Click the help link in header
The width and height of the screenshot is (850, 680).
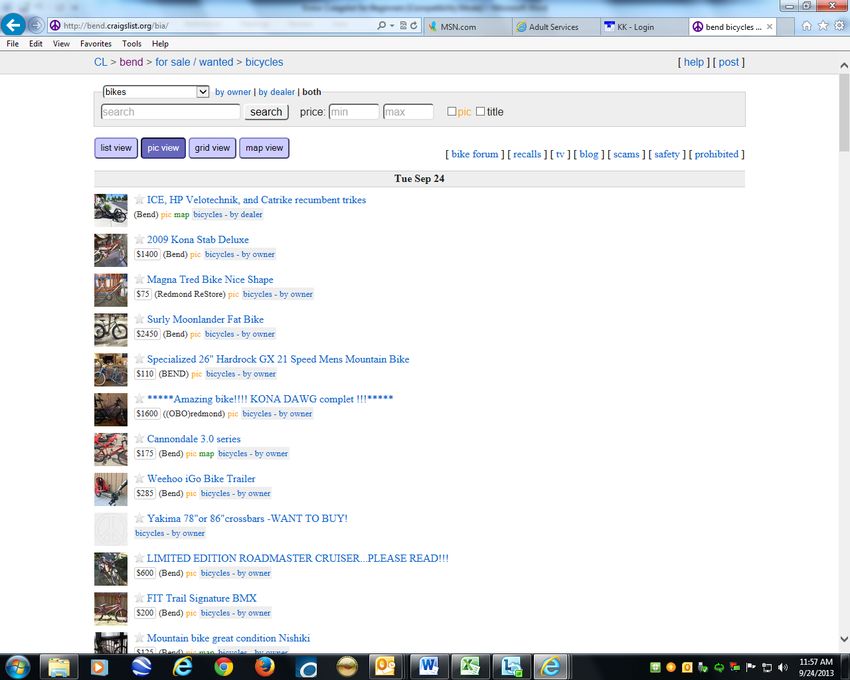693,62
